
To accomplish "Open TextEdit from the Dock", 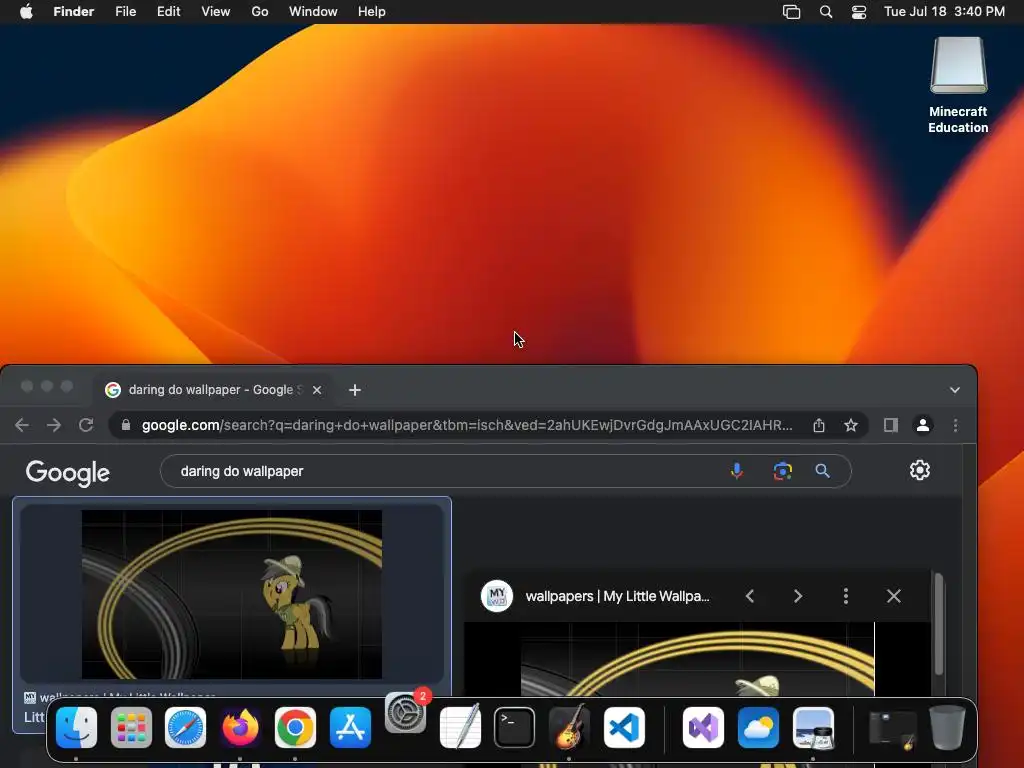I will [460, 726].
